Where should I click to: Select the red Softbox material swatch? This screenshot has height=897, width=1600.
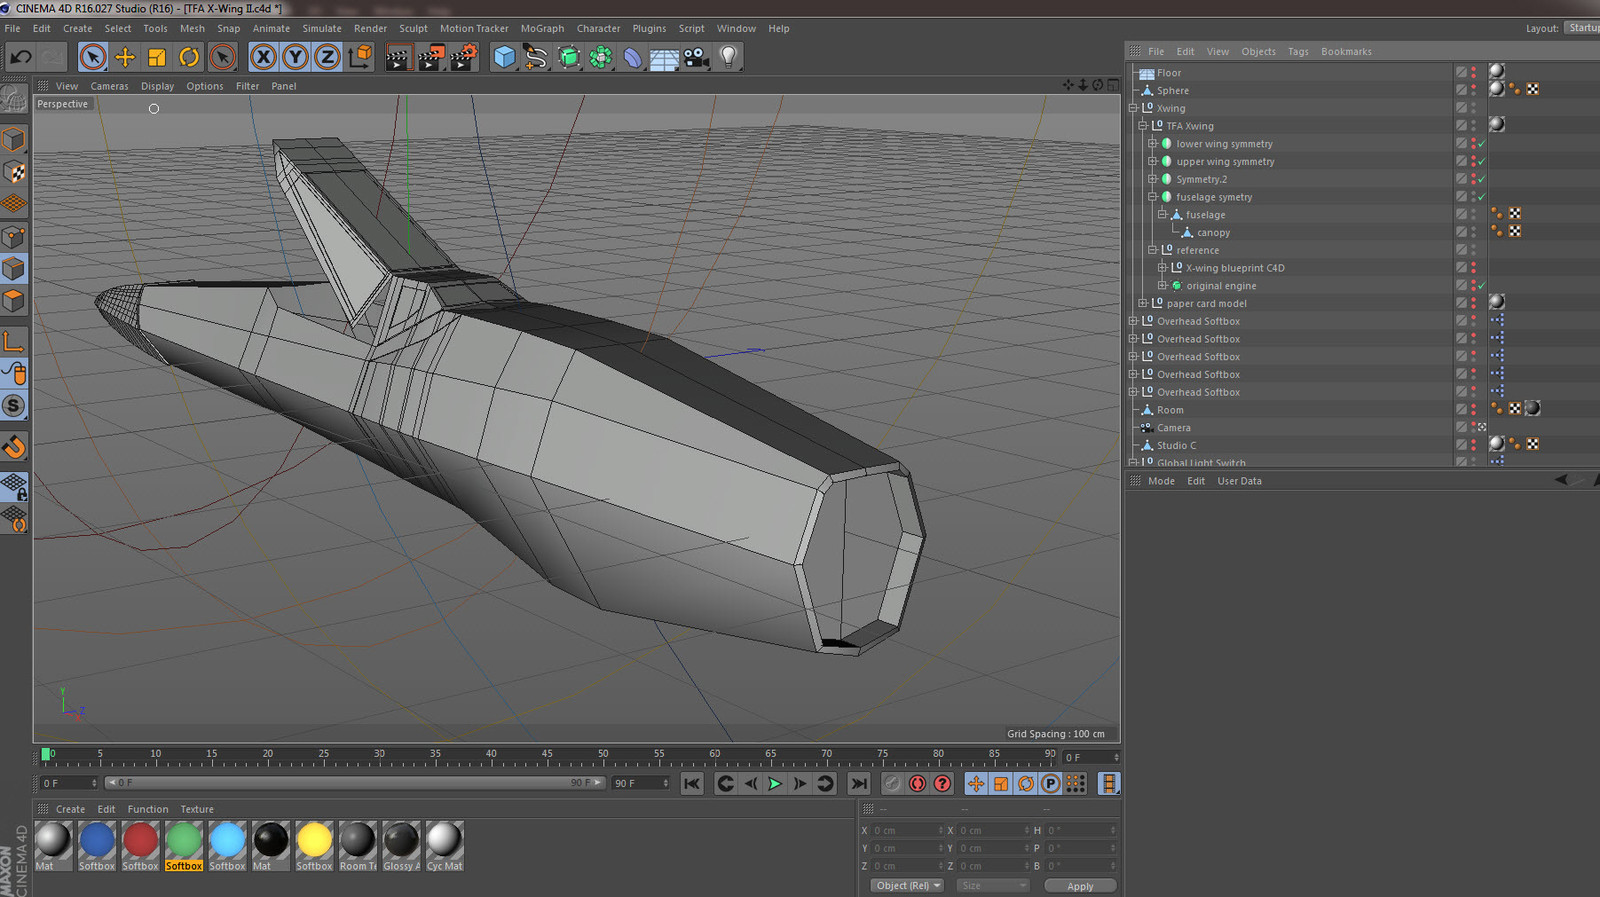point(140,845)
